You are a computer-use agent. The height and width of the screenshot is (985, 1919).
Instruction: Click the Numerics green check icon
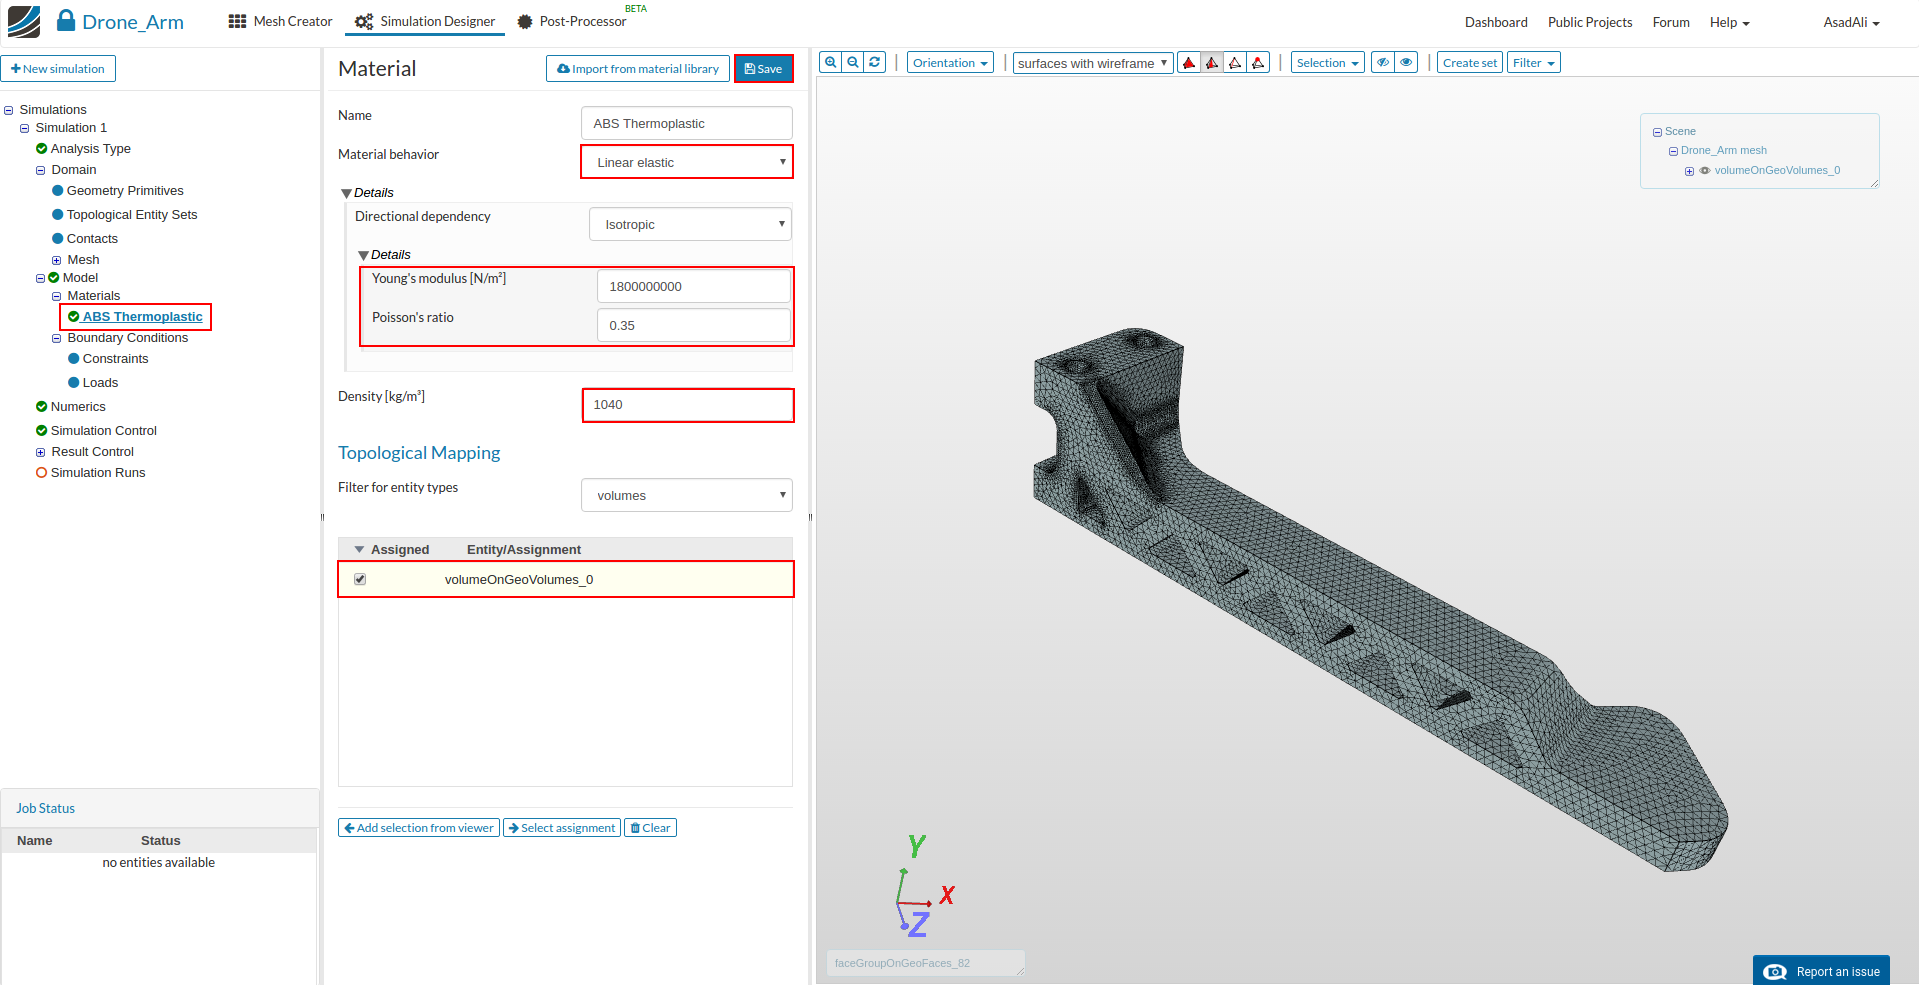pyautogui.click(x=41, y=407)
